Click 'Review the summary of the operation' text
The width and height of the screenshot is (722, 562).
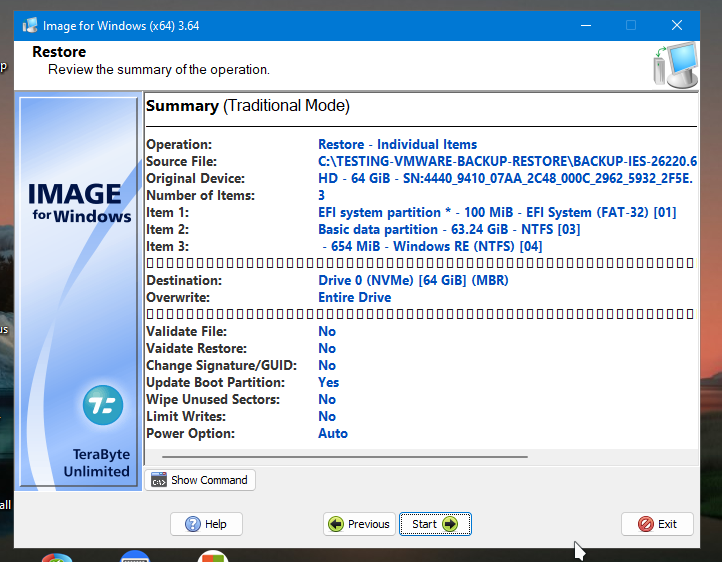(x=159, y=70)
